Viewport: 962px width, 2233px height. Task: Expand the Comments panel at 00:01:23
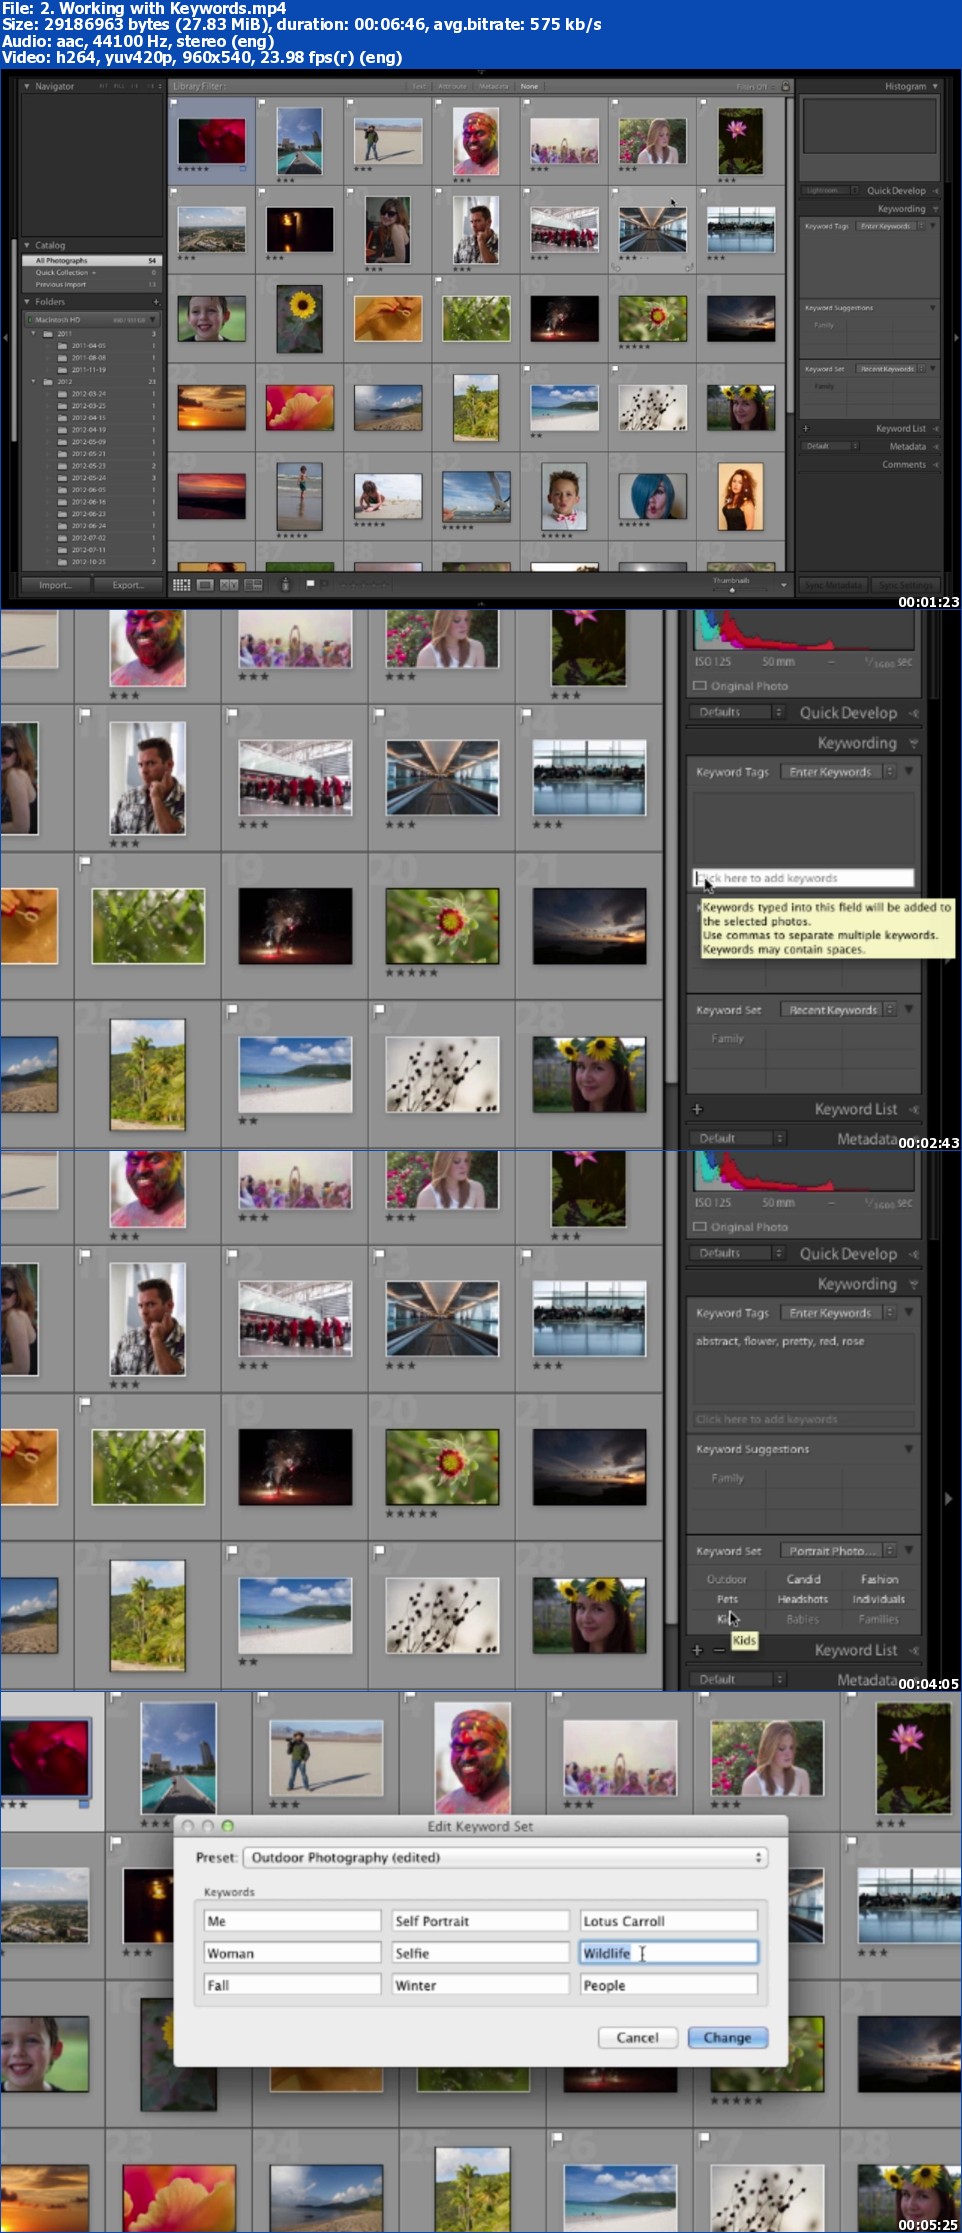[936, 465]
